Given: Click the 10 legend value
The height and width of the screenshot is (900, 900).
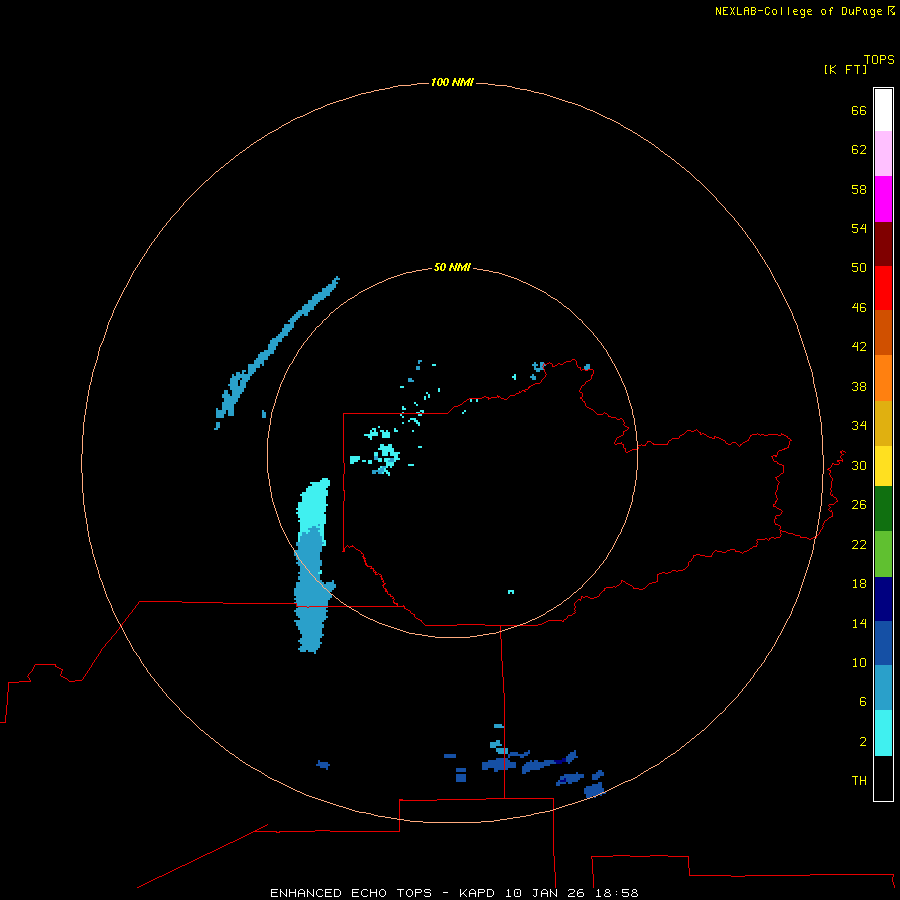Looking at the screenshot, I should [859, 662].
